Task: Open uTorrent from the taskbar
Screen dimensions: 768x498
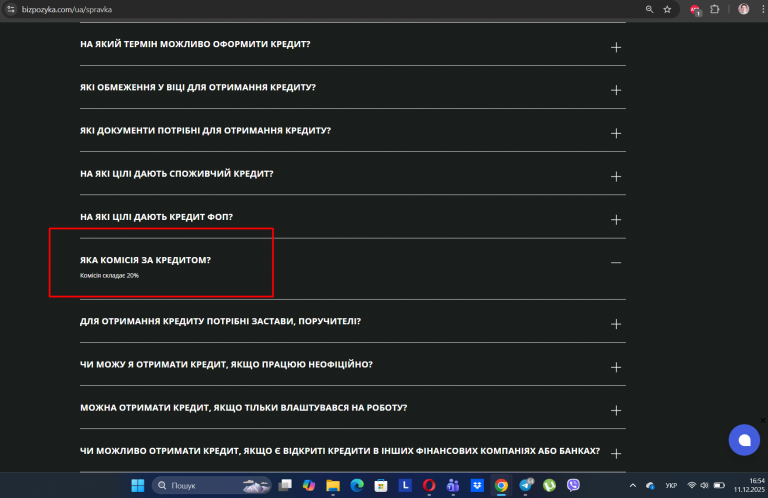Action: tap(549, 485)
